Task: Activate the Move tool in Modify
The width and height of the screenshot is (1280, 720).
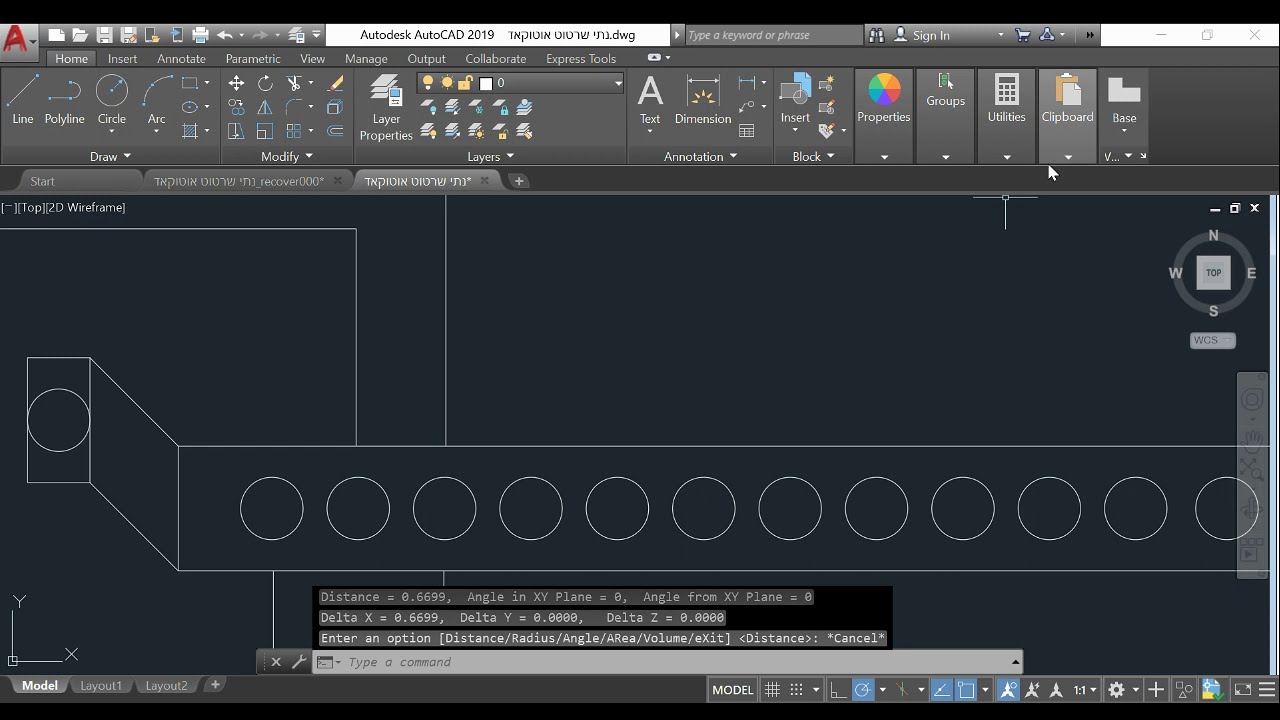Action: [x=236, y=83]
